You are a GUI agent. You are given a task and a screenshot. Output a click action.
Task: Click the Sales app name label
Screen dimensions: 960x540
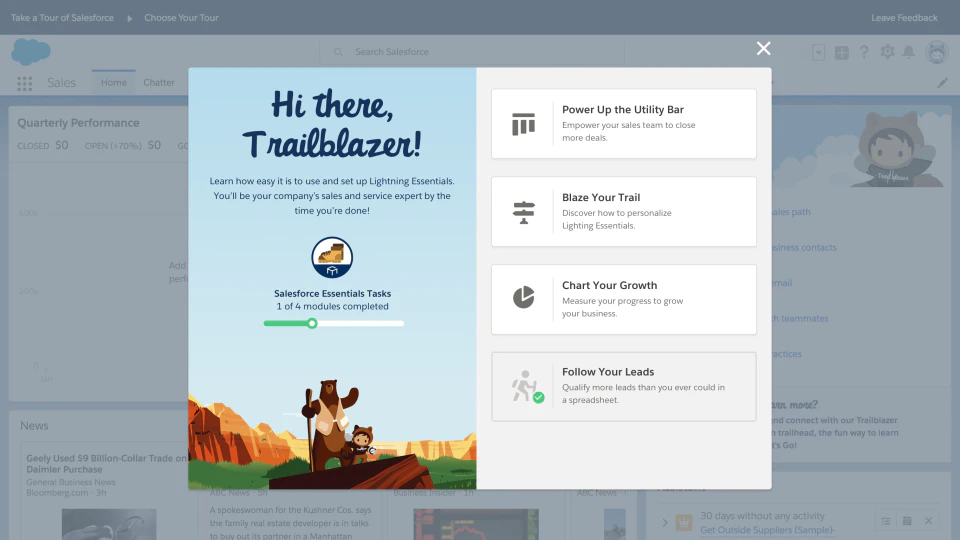61,83
